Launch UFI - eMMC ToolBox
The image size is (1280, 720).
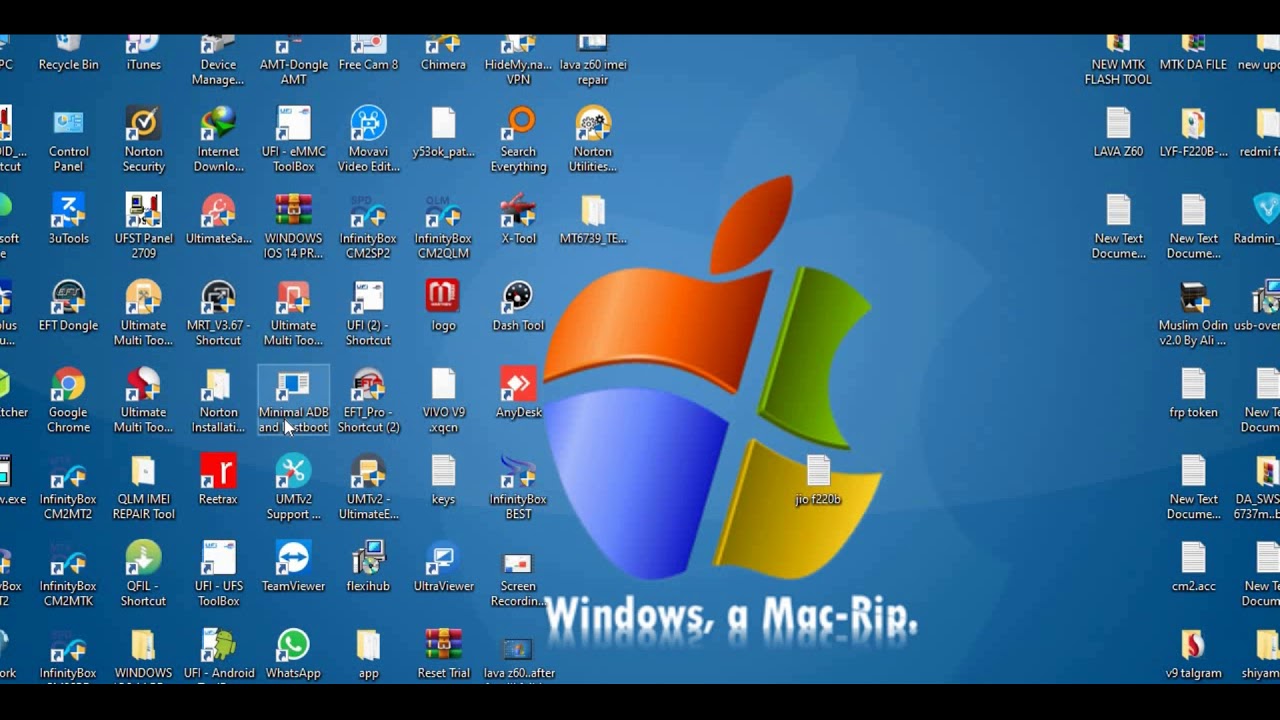click(293, 140)
